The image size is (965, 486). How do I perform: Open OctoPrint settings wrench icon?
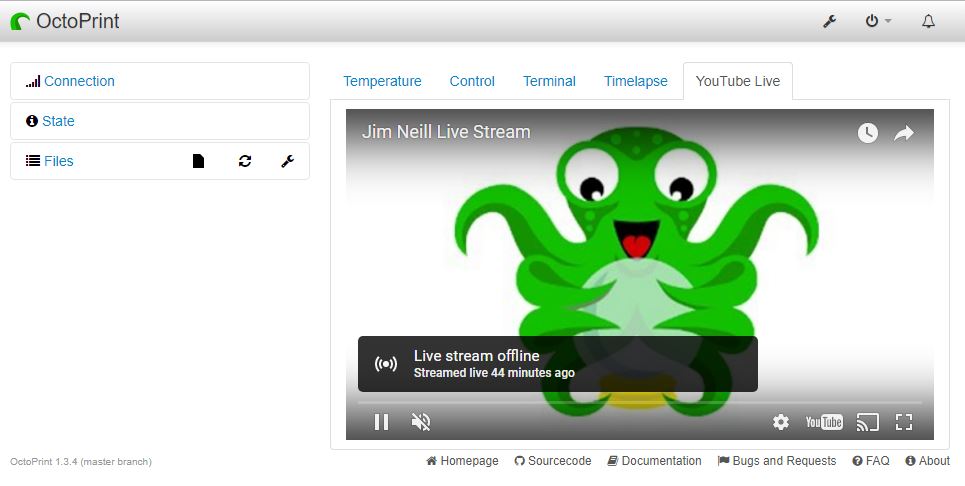pos(829,21)
